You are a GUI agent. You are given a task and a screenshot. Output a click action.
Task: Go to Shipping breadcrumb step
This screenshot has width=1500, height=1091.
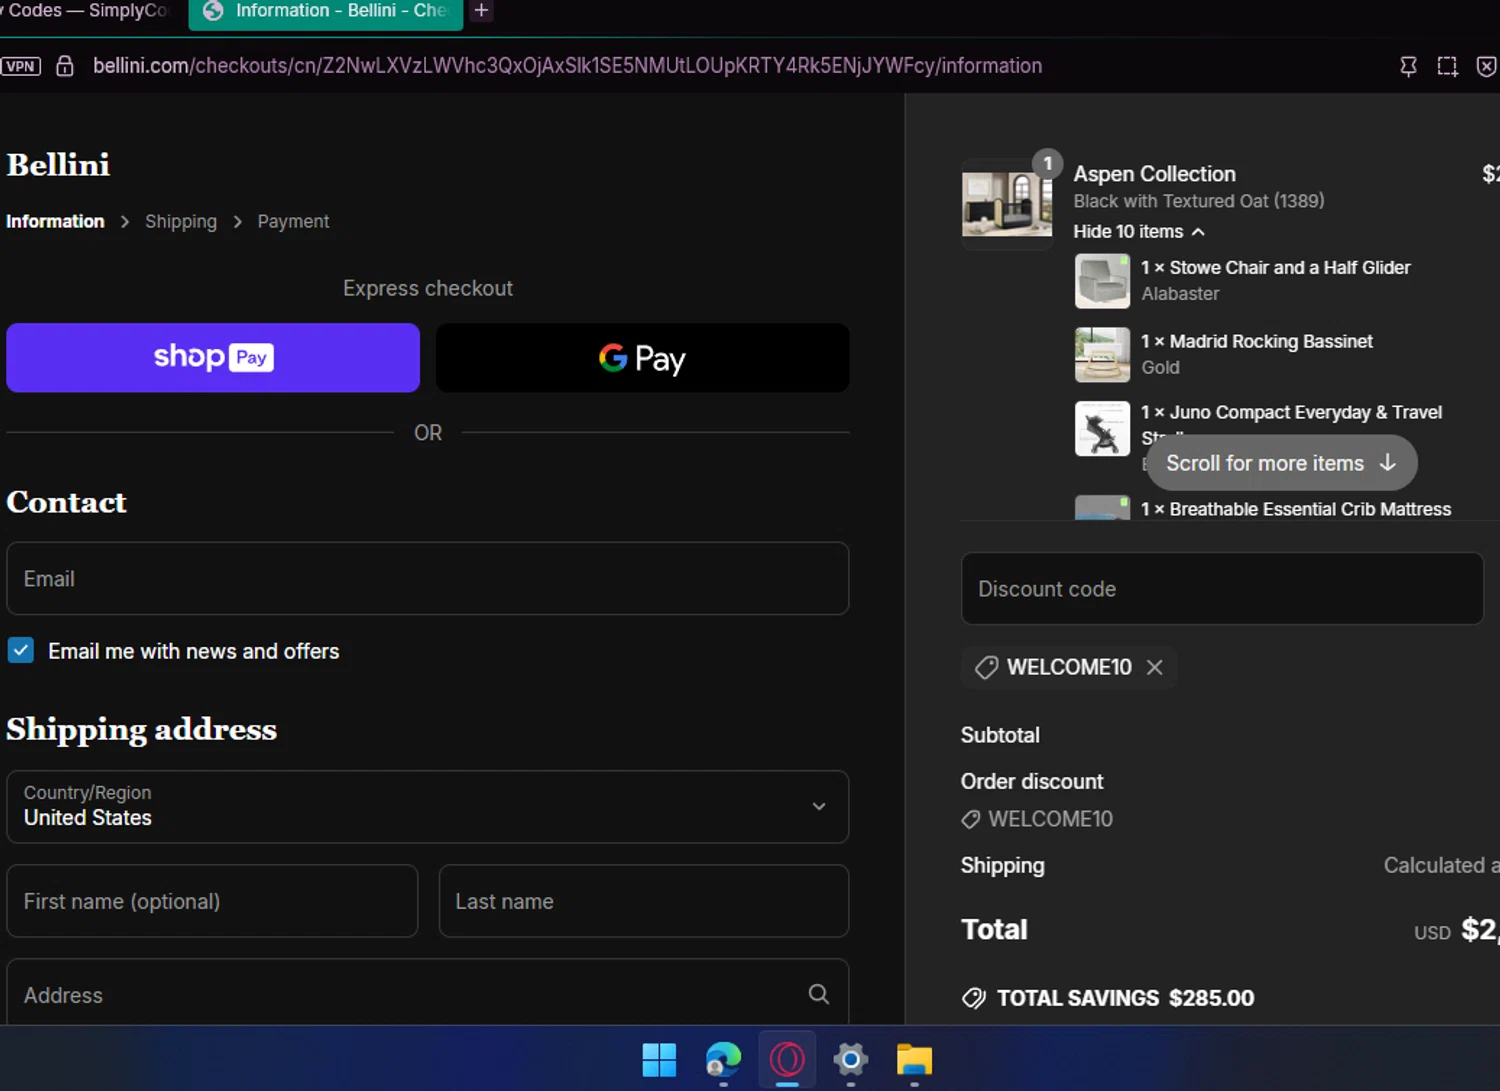(181, 222)
